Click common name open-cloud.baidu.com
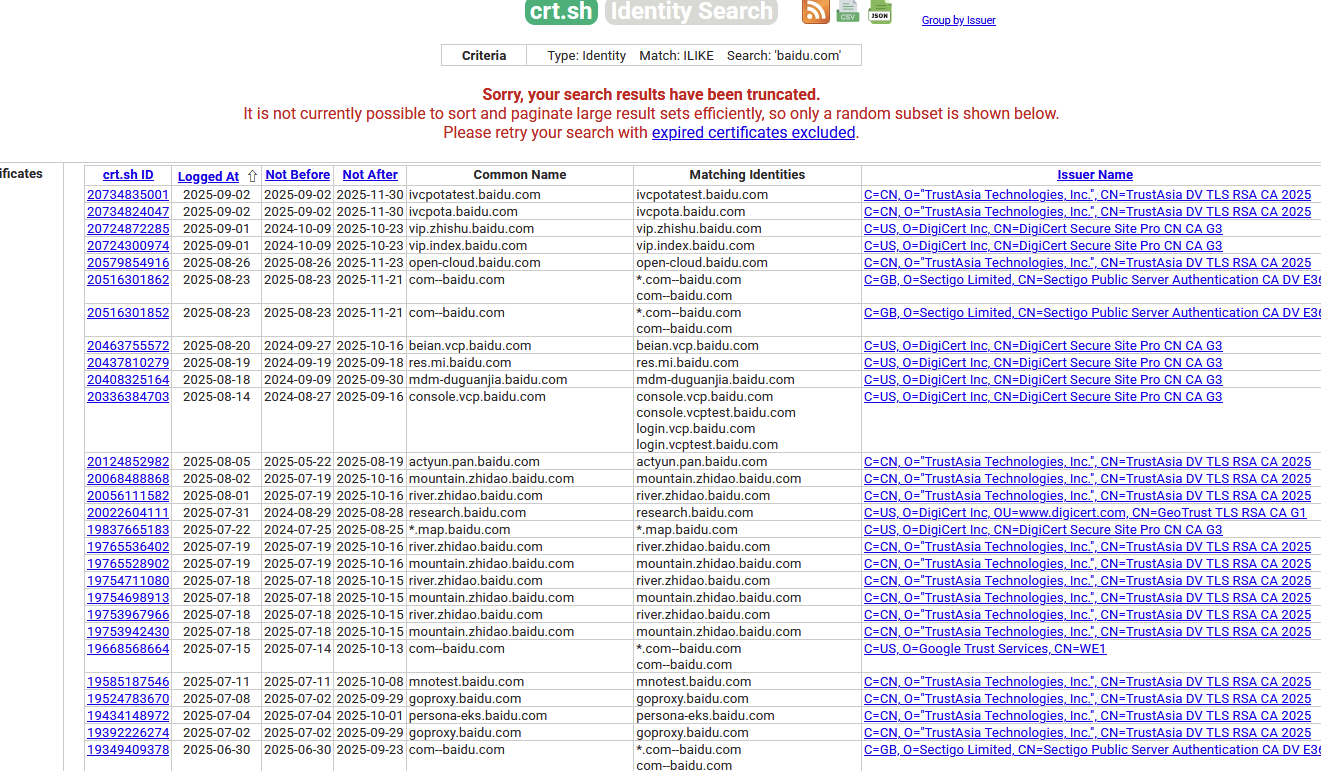The image size is (1321, 771). 475,263
